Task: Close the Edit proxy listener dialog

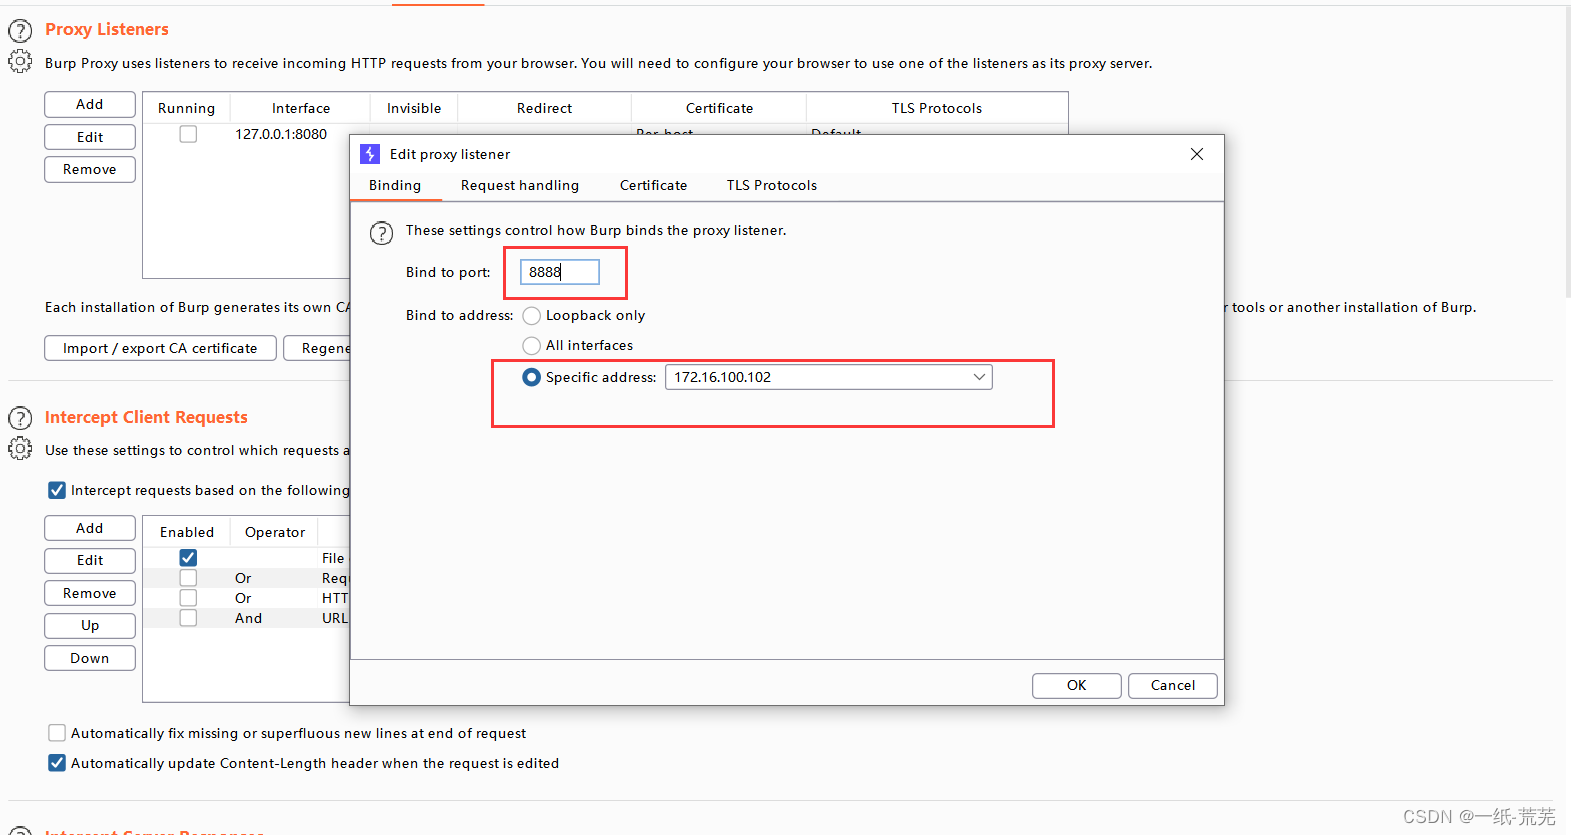Action: point(1197,154)
